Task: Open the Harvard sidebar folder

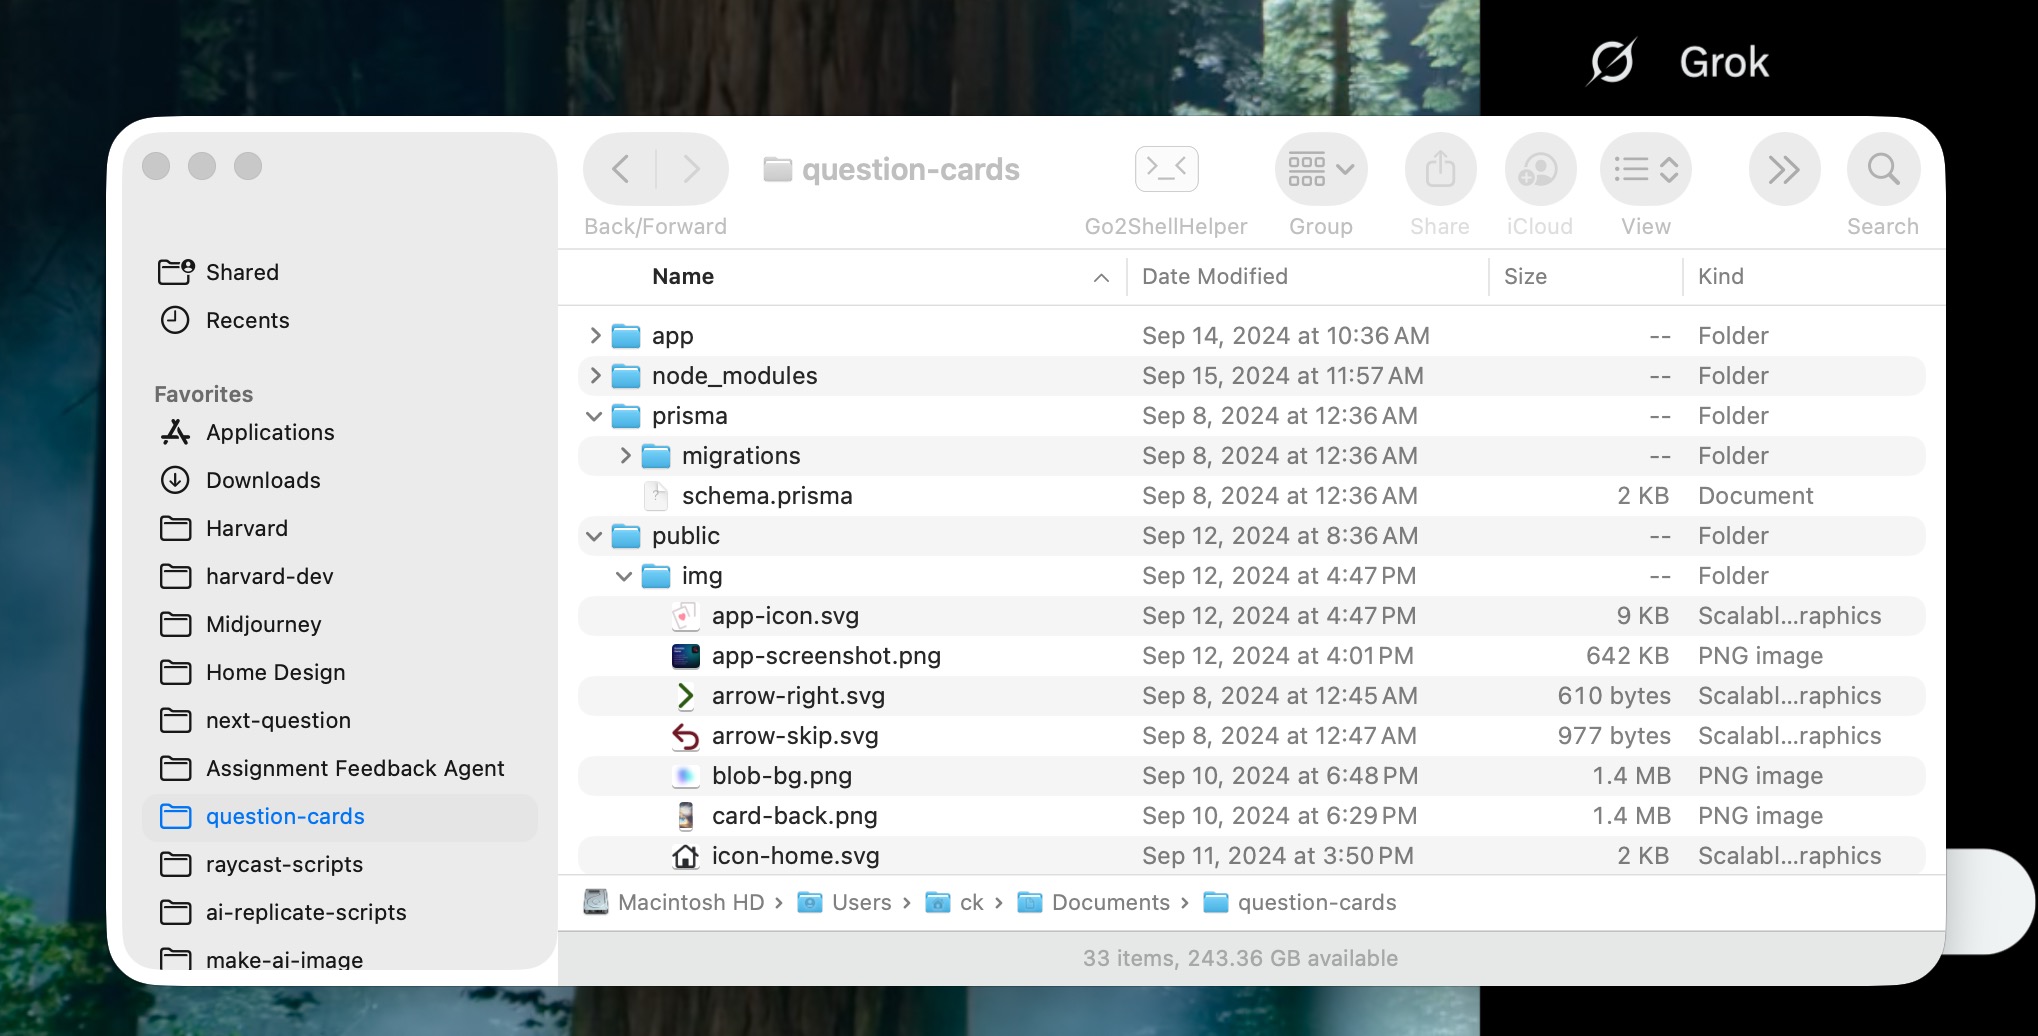Action: coord(340,528)
